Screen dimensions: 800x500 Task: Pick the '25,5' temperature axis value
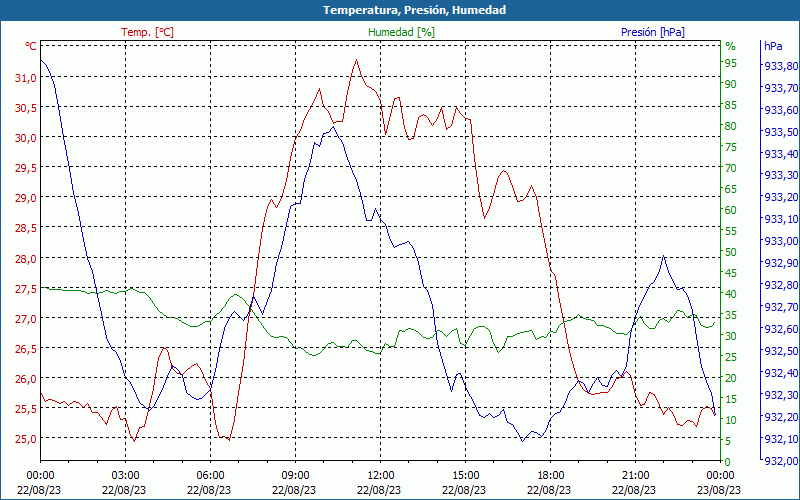tap(26, 409)
